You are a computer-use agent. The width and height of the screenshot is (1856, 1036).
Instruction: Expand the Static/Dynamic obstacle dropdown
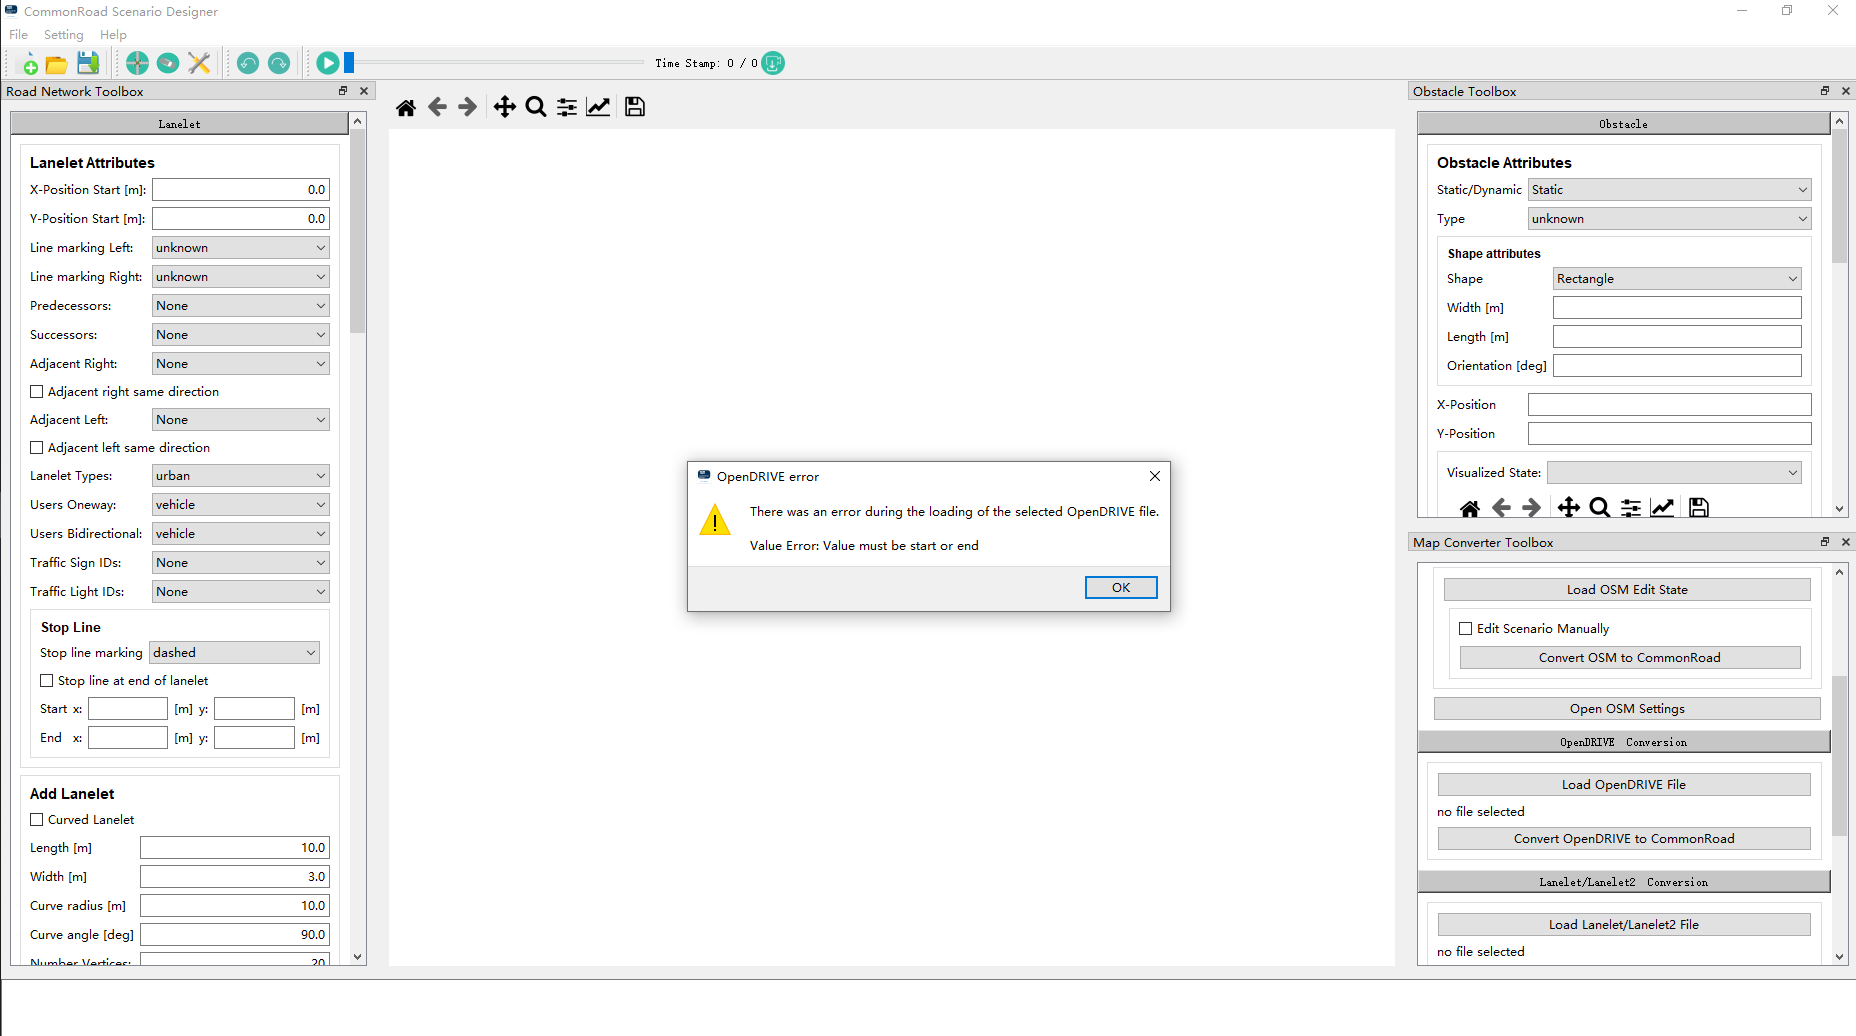pos(1669,190)
